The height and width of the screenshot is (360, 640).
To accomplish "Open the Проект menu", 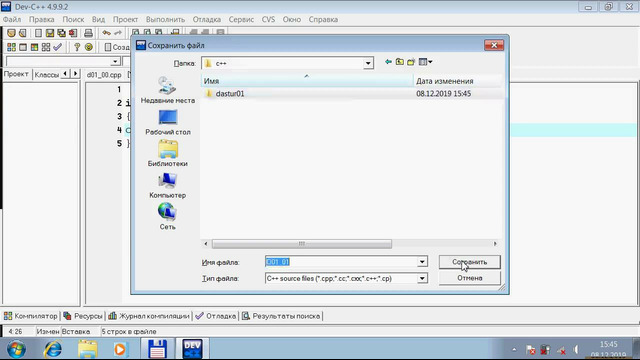I will tap(125, 19).
